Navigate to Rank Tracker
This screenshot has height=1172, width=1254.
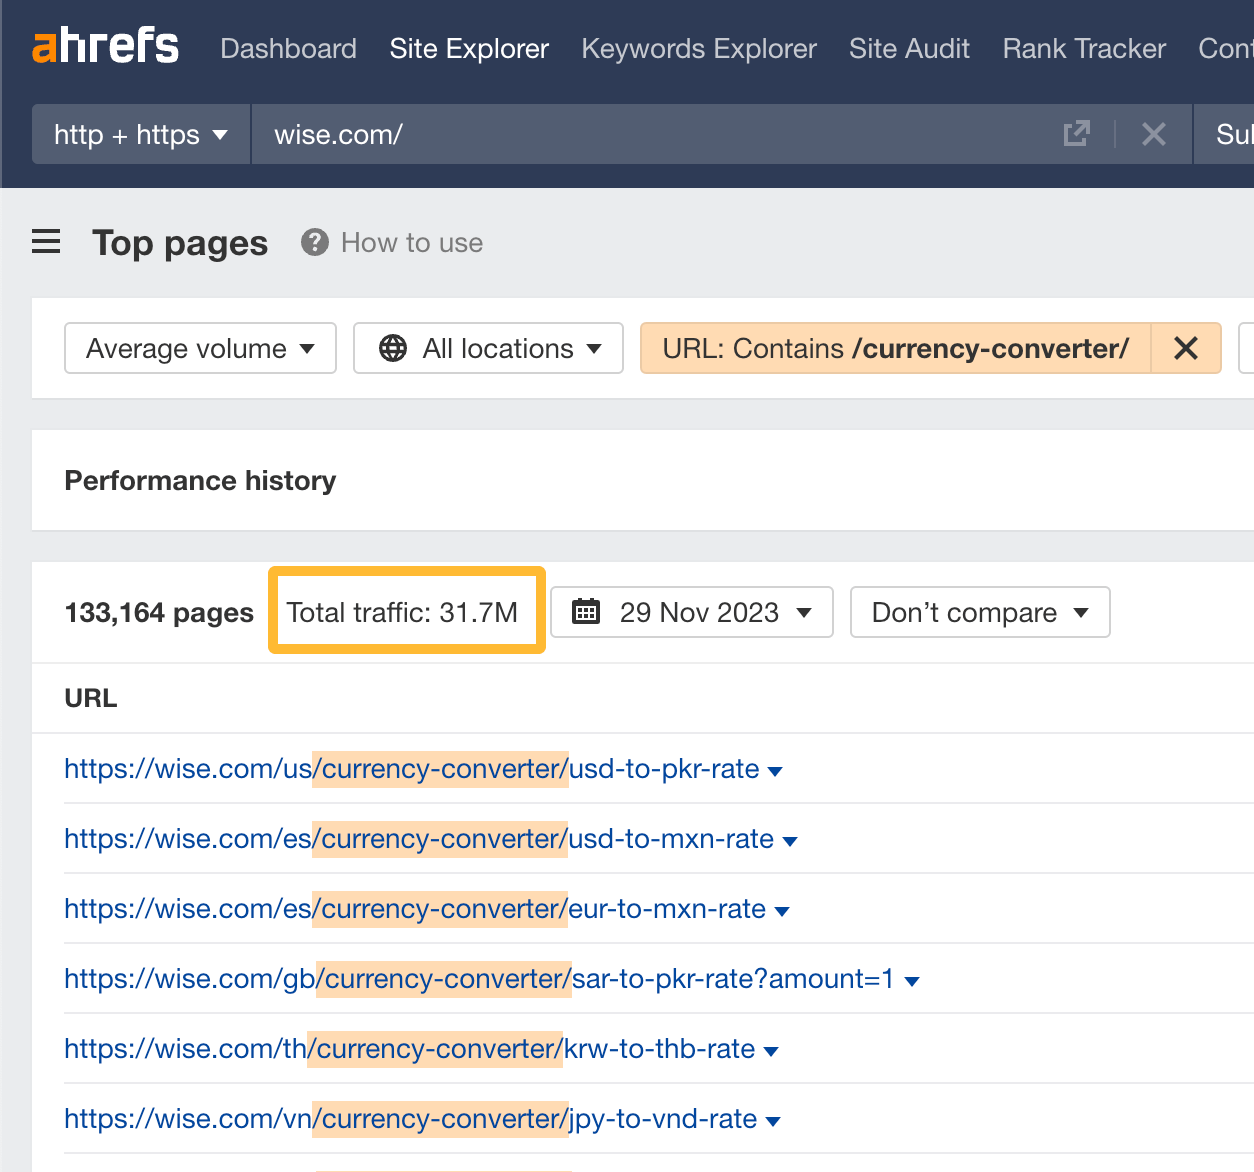point(1083,48)
